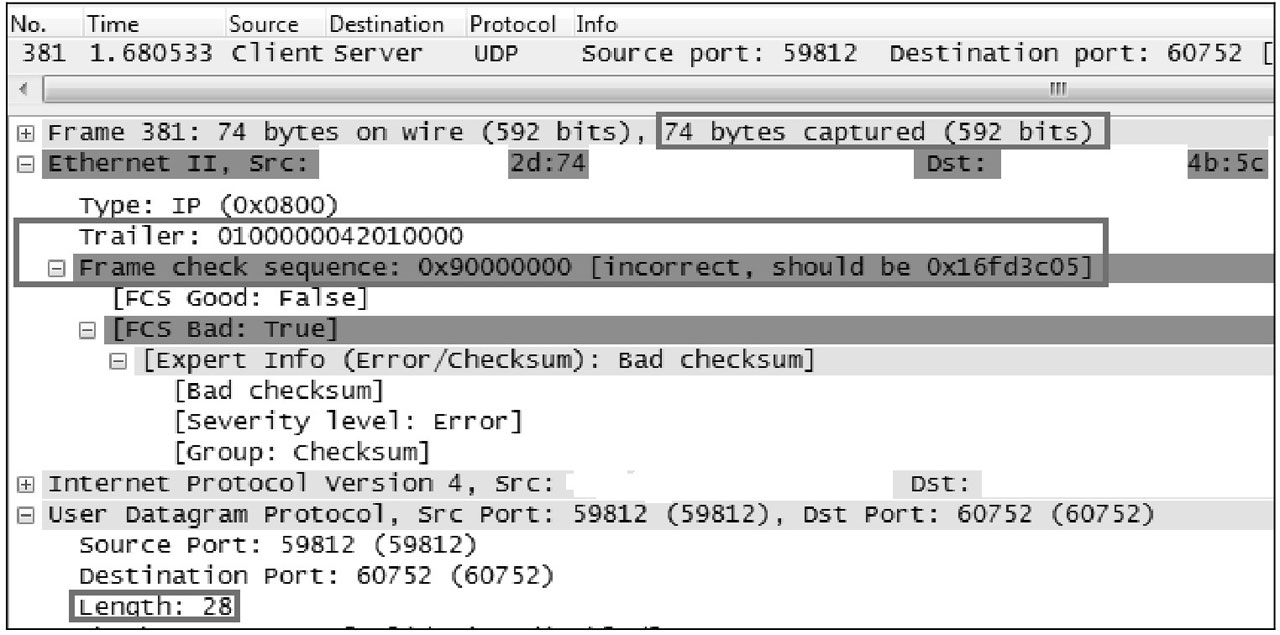Select the Trailer: 010000042010000 line
1280x635 pixels.
(271, 237)
